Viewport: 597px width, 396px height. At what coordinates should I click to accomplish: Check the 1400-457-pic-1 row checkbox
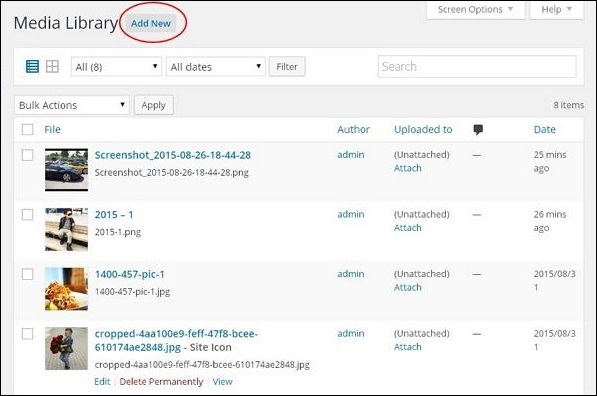pyautogui.click(x=27, y=274)
